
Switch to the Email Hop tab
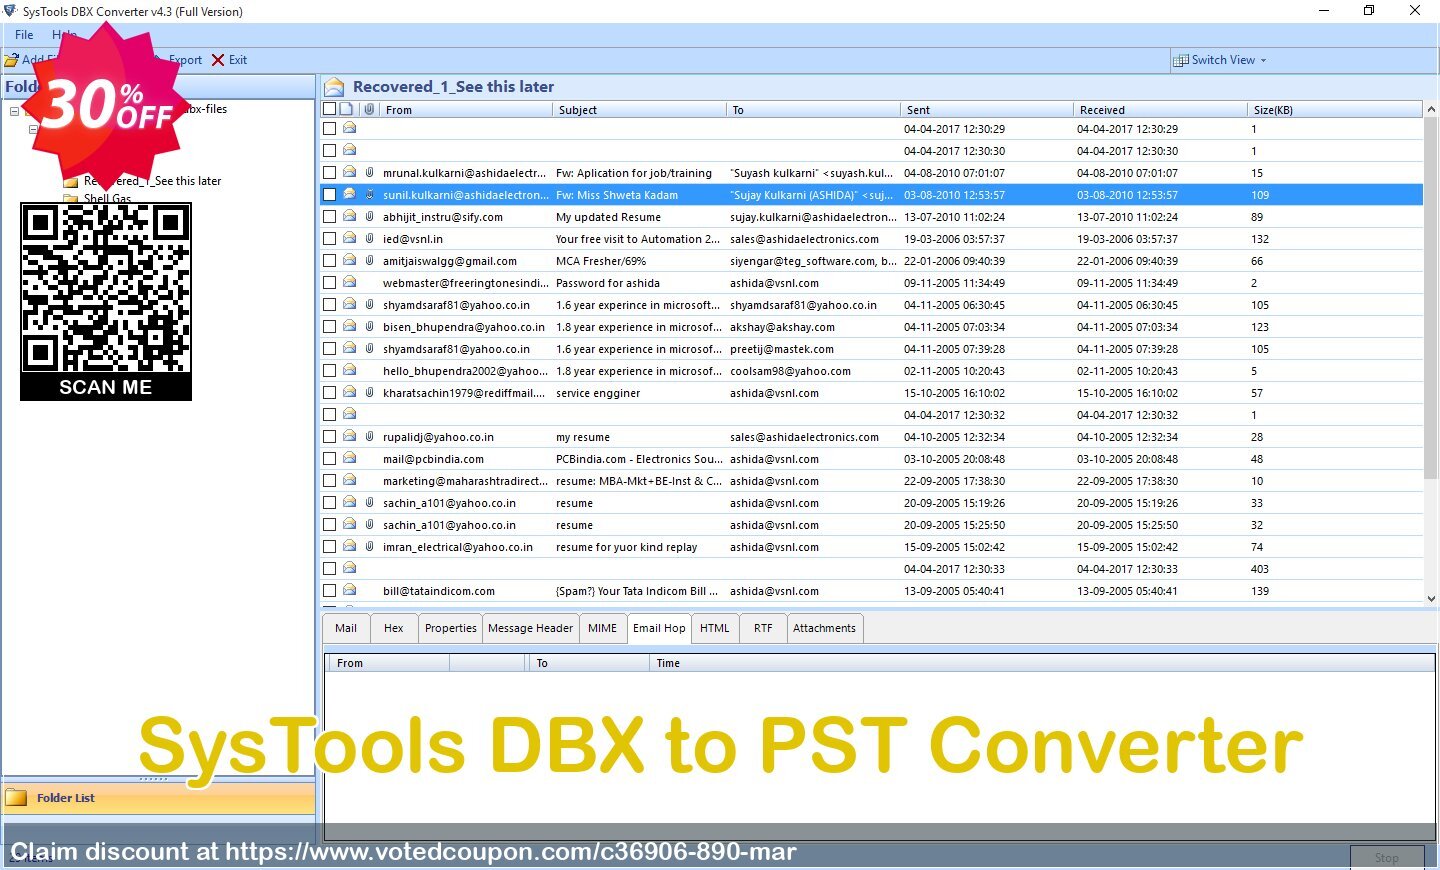659,628
